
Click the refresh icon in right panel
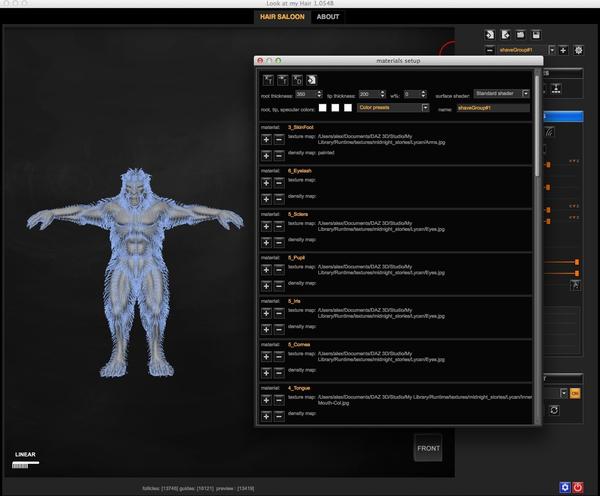(554, 410)
